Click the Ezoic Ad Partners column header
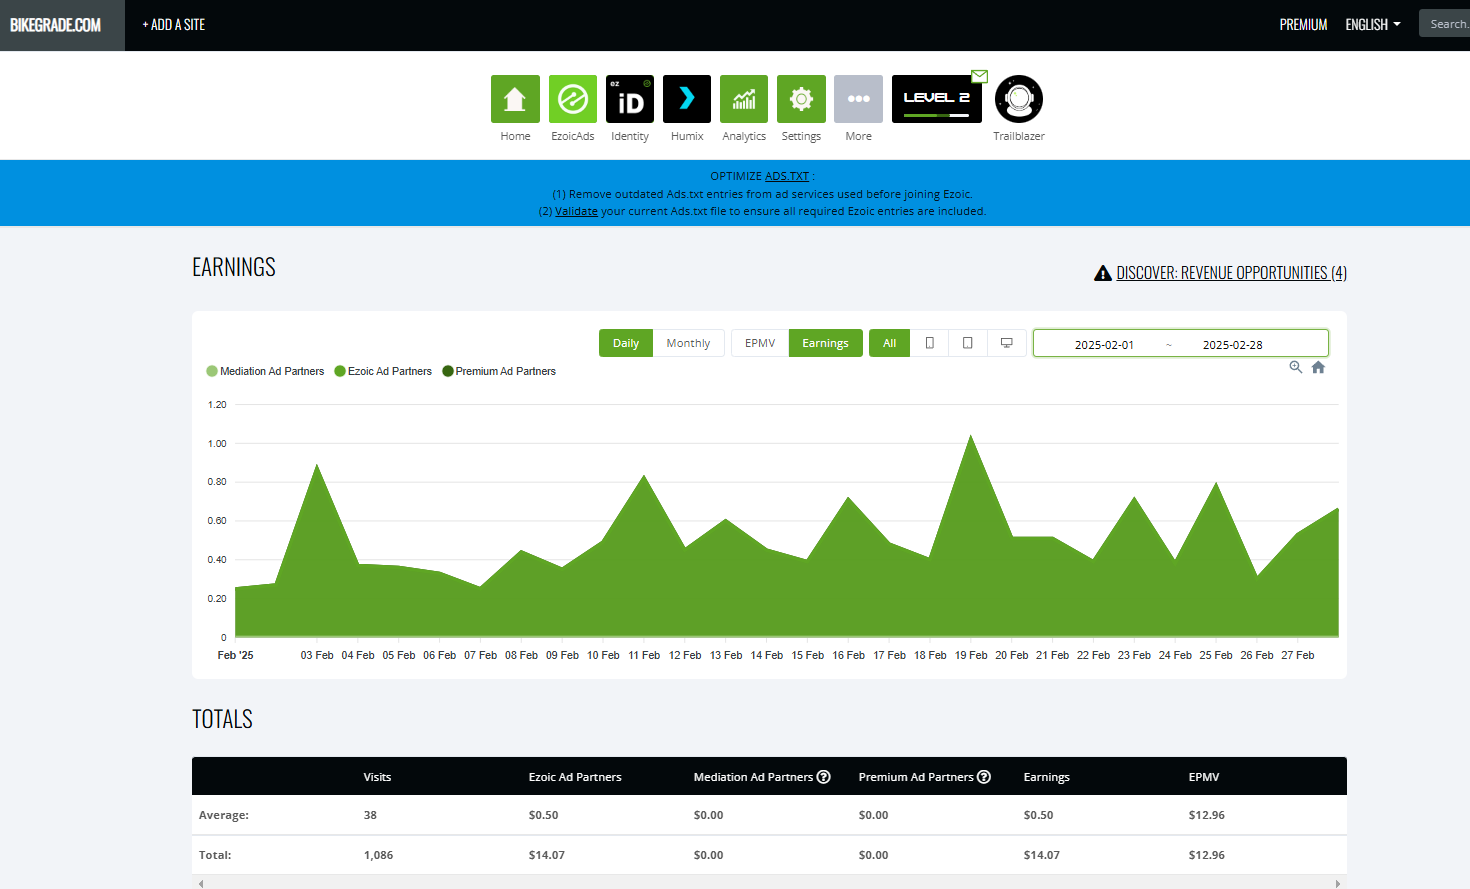The width and height of the screenshot is (1470, 889). tap(575, 777)
